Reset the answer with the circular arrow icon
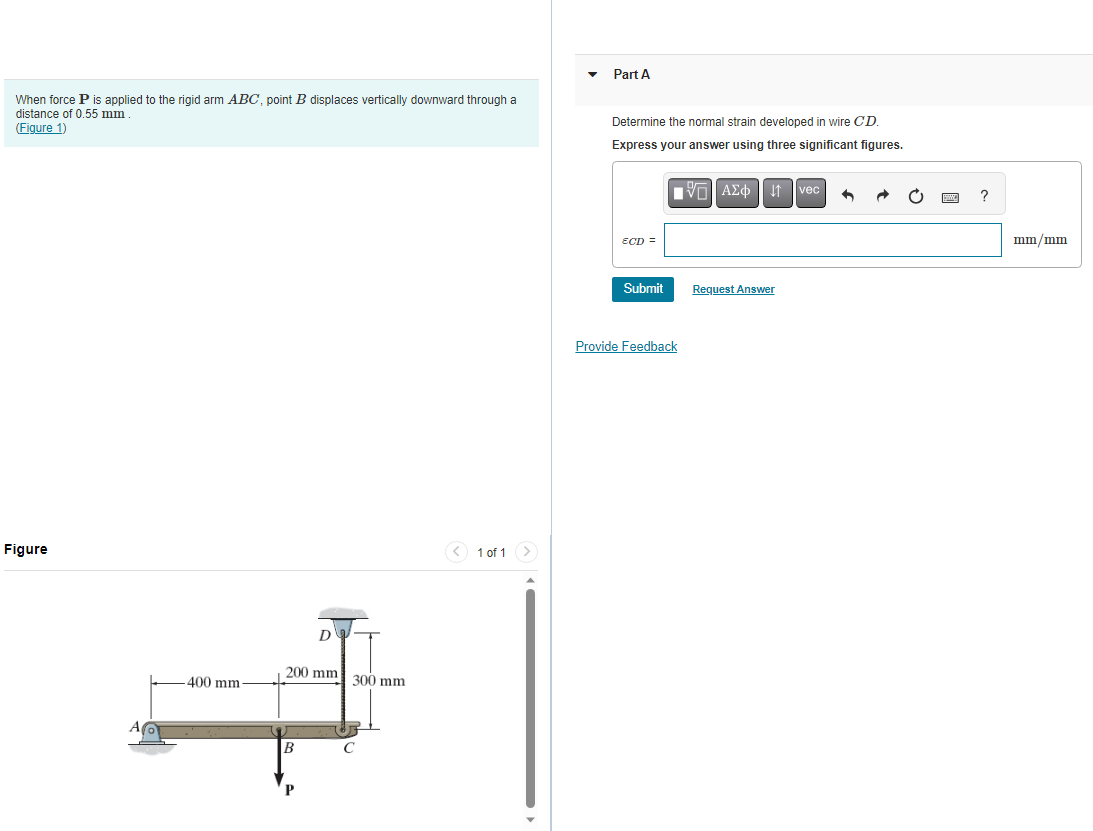The height and width of the screenshot is (831, 1093). 915,194
